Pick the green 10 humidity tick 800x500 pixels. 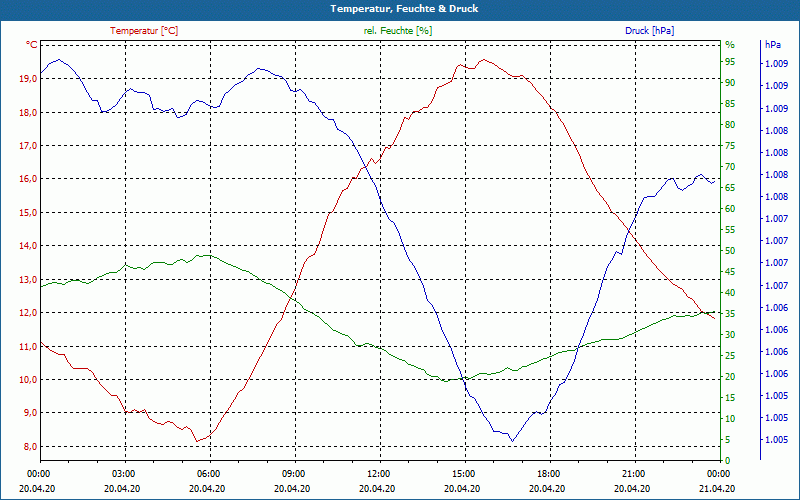click(730, 418)
